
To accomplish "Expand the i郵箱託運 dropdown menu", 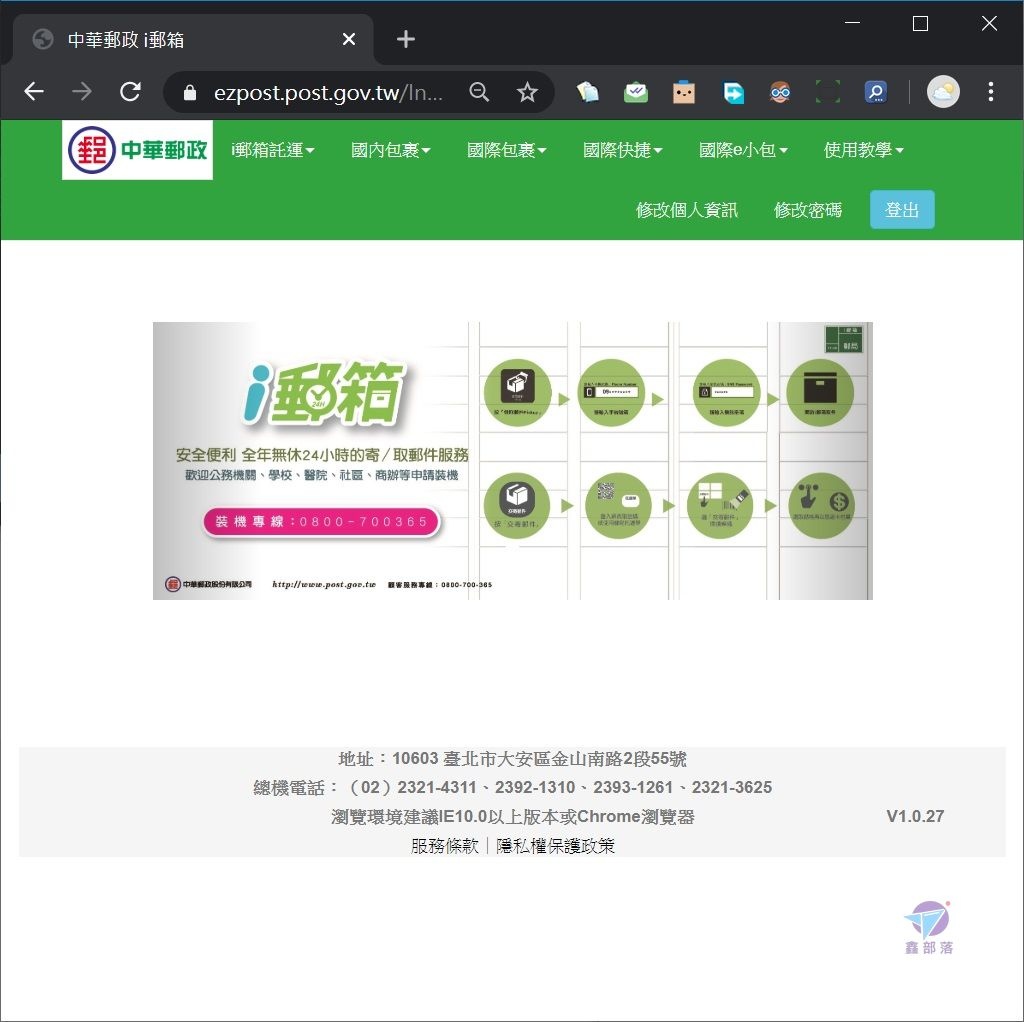I will point(273,150).
